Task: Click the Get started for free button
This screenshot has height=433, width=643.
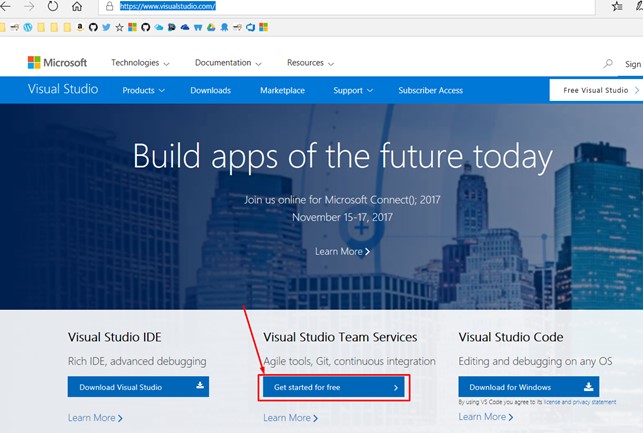Action: 334,387
